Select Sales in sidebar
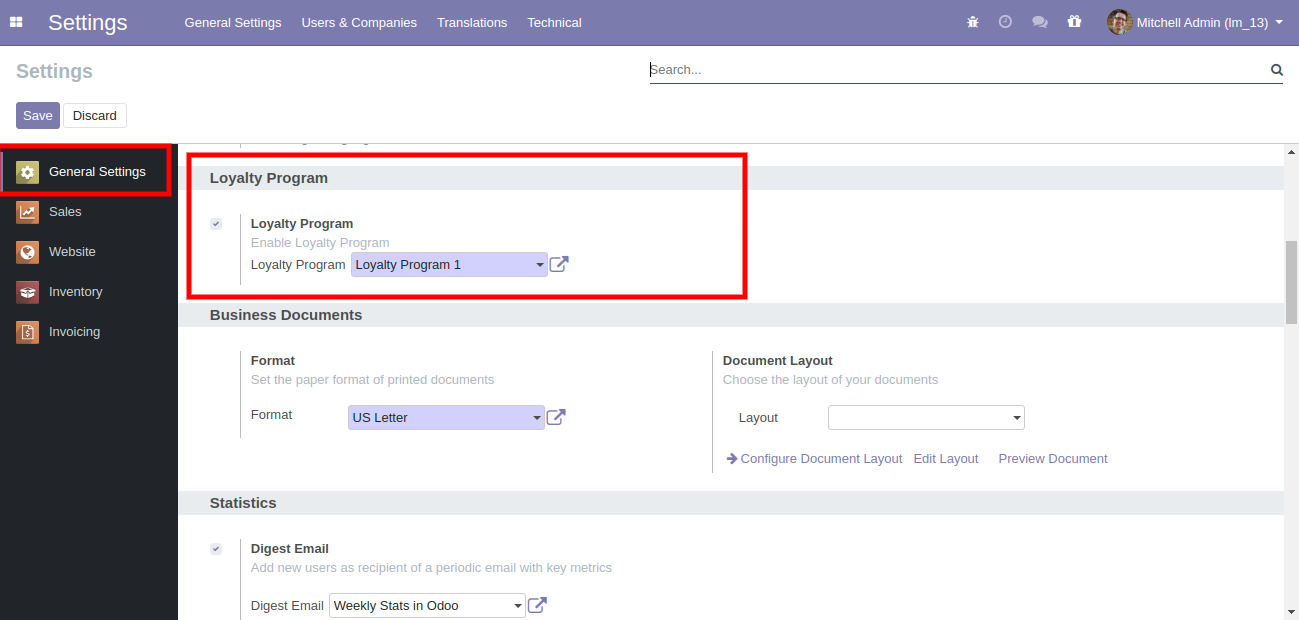 point(89,212)
